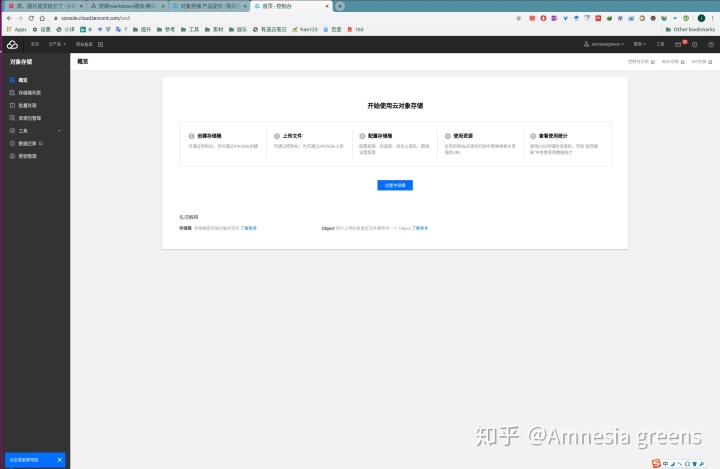Screen dimensions: 720x469
Task: Click the browser back arrow
Action: pos(9,18)
